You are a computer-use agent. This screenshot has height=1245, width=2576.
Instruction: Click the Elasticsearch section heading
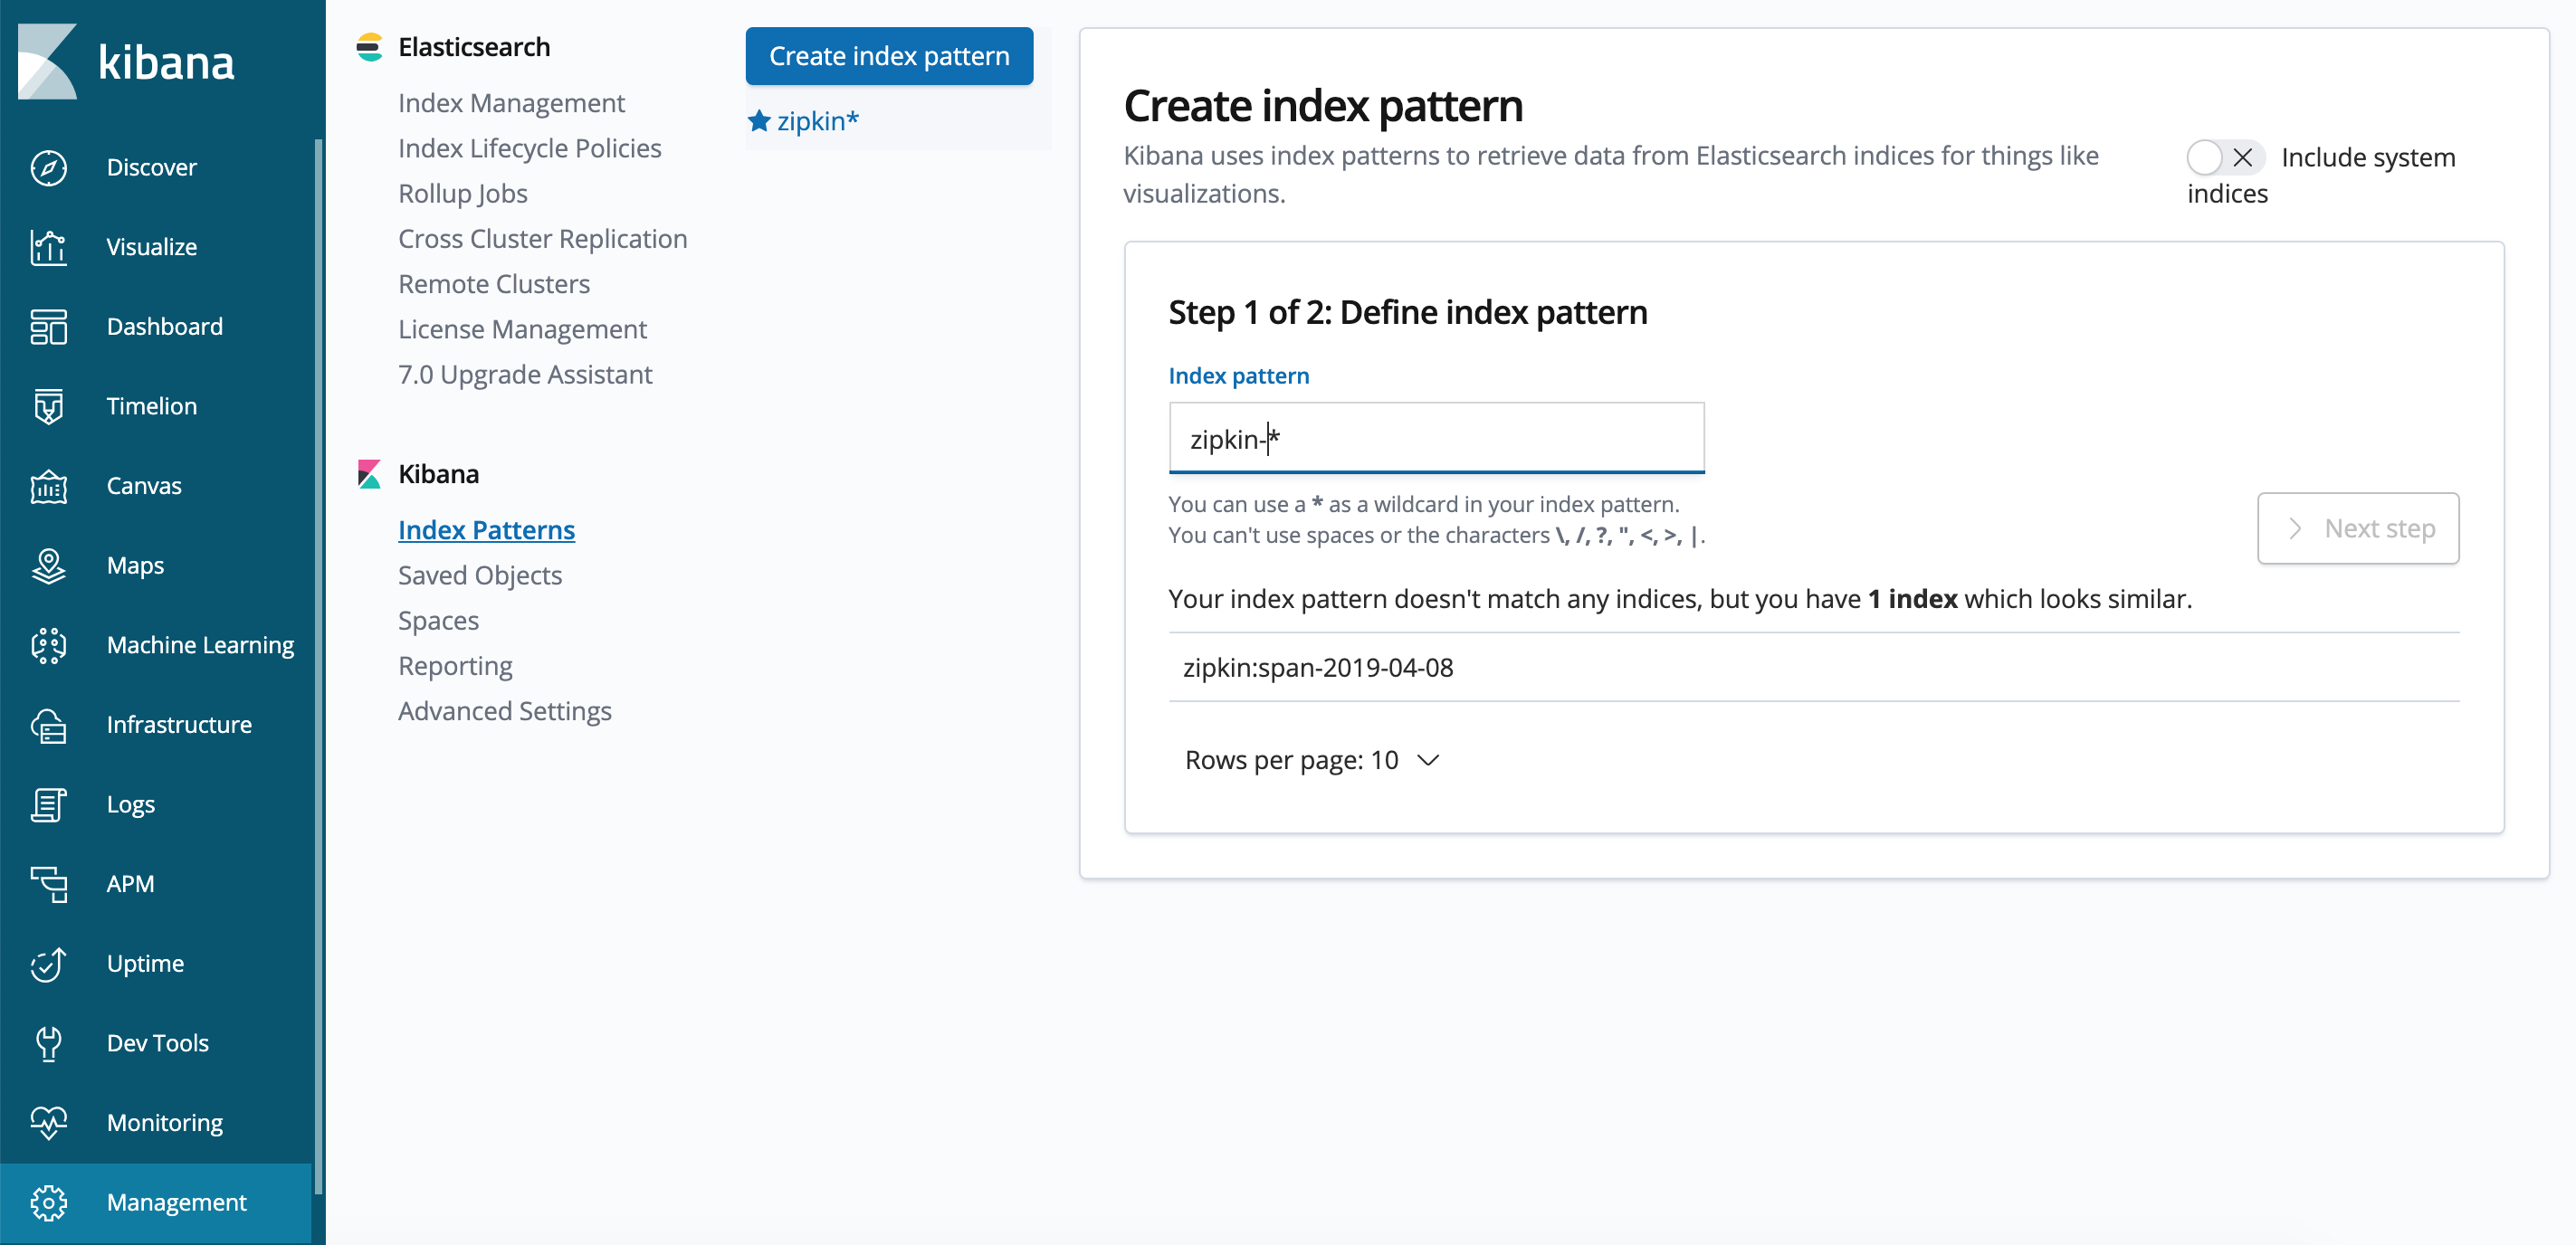pos(474,47)
